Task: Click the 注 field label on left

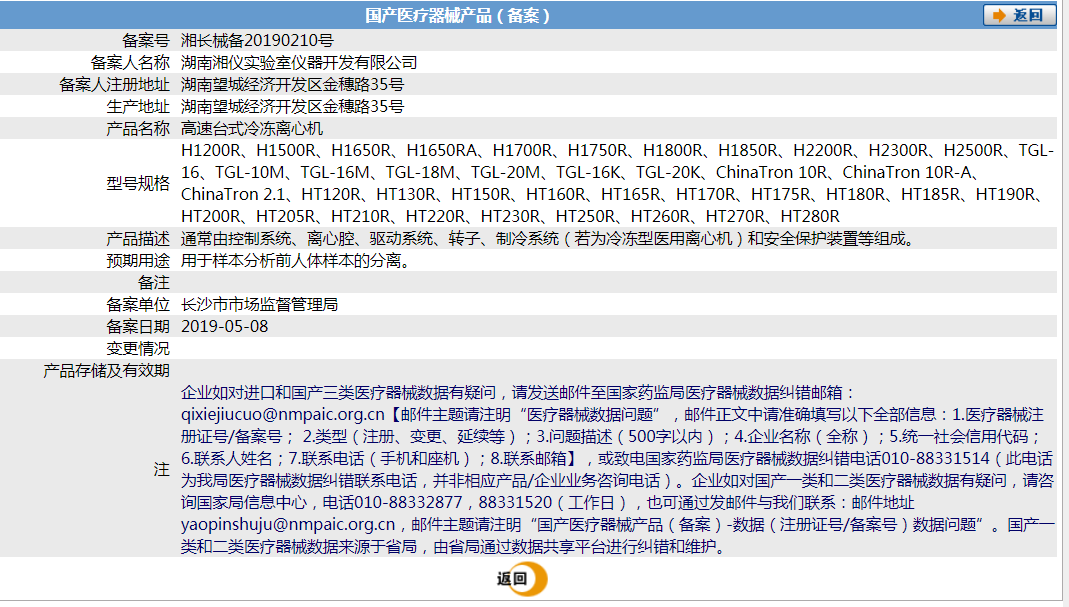Action: coord(161,468)
